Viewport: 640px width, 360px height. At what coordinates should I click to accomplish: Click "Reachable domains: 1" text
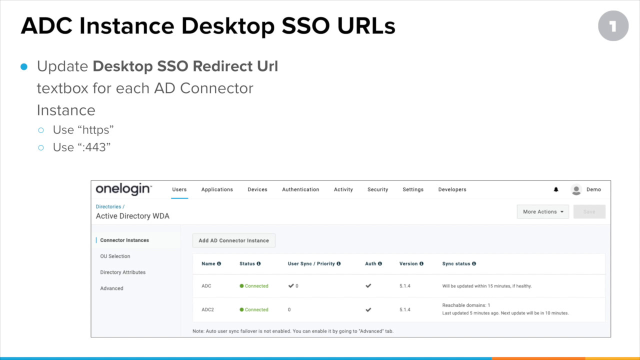click(x=466, y=305)
